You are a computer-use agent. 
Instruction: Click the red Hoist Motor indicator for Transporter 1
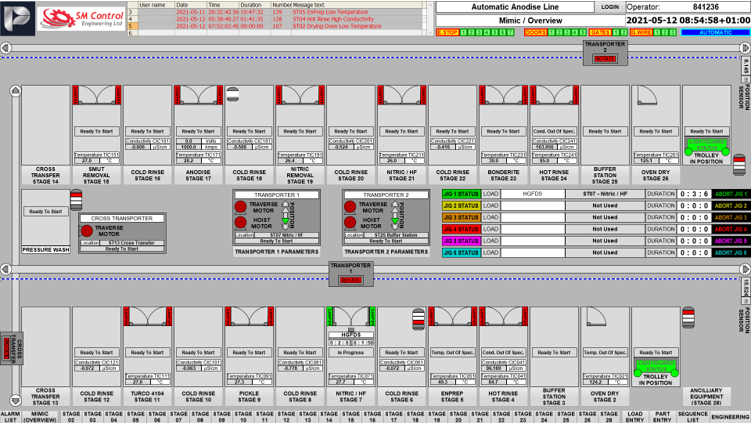coord(240,223)
